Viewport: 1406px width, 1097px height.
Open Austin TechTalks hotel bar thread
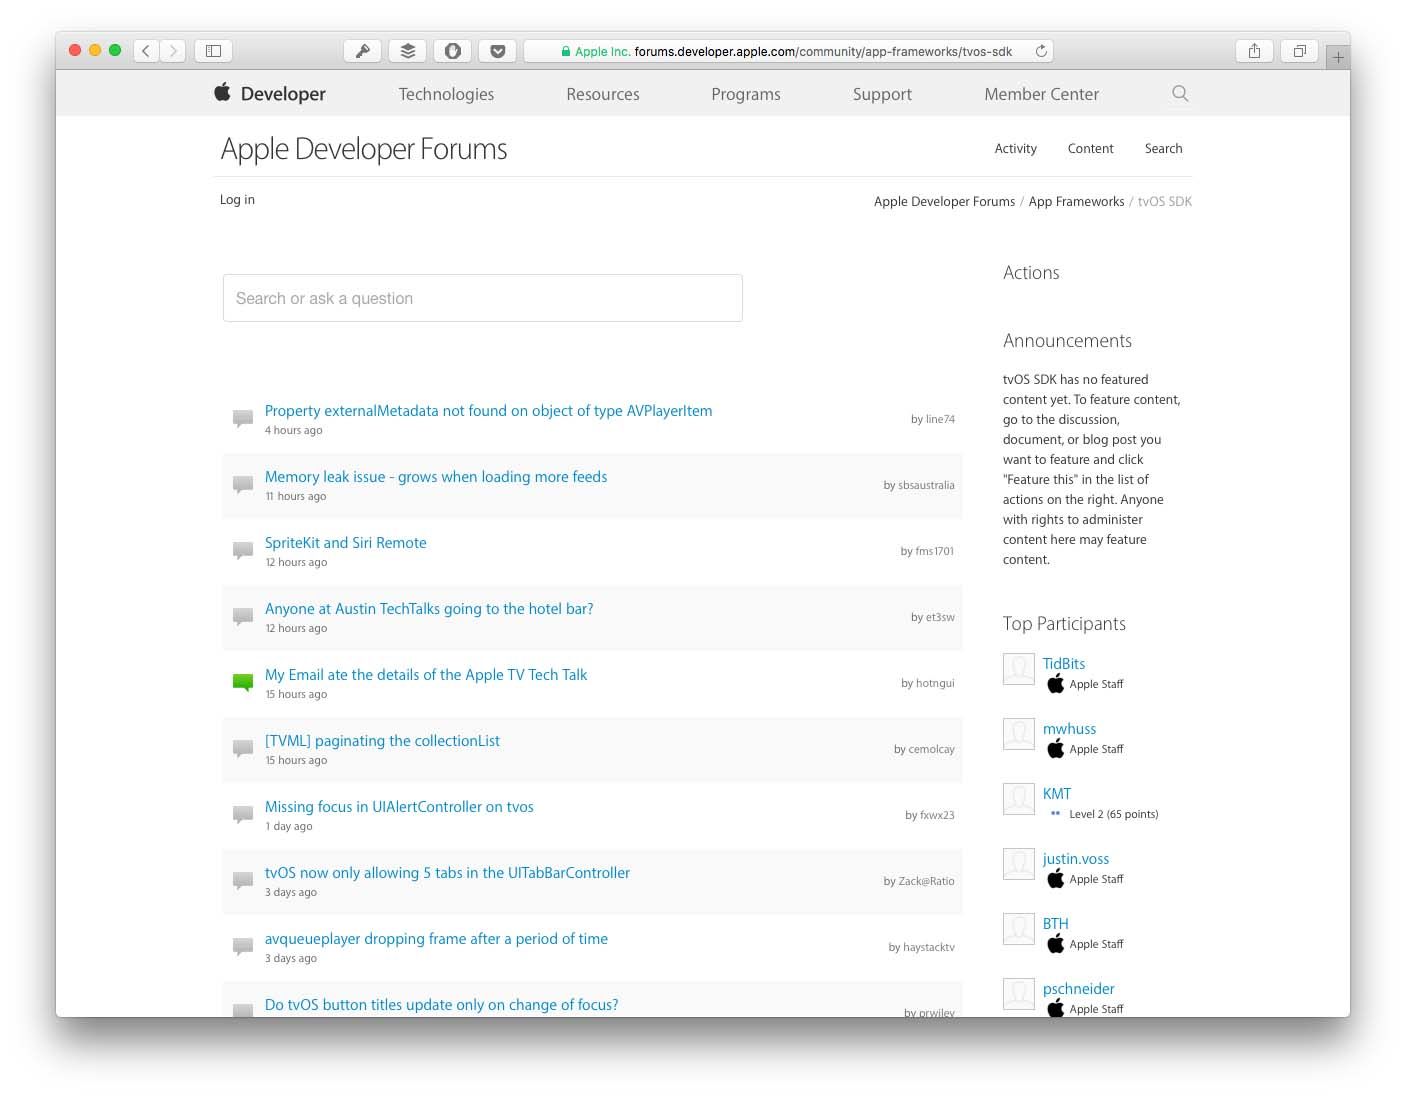tap(429, 609)
